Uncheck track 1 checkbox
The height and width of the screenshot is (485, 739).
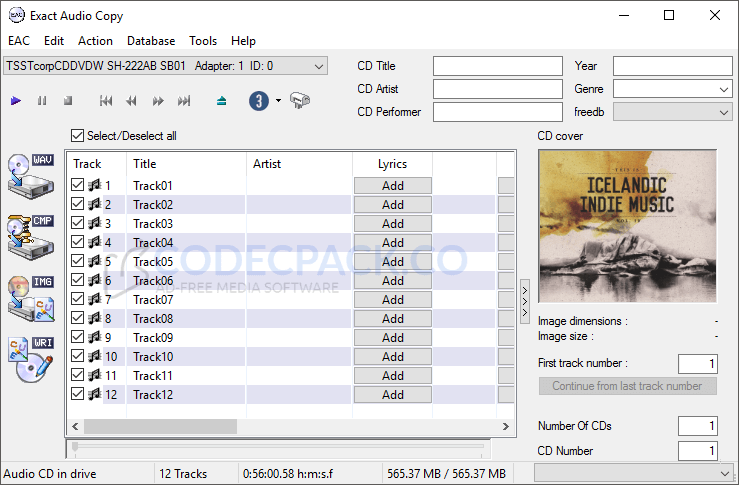click(x=77, y=185)
